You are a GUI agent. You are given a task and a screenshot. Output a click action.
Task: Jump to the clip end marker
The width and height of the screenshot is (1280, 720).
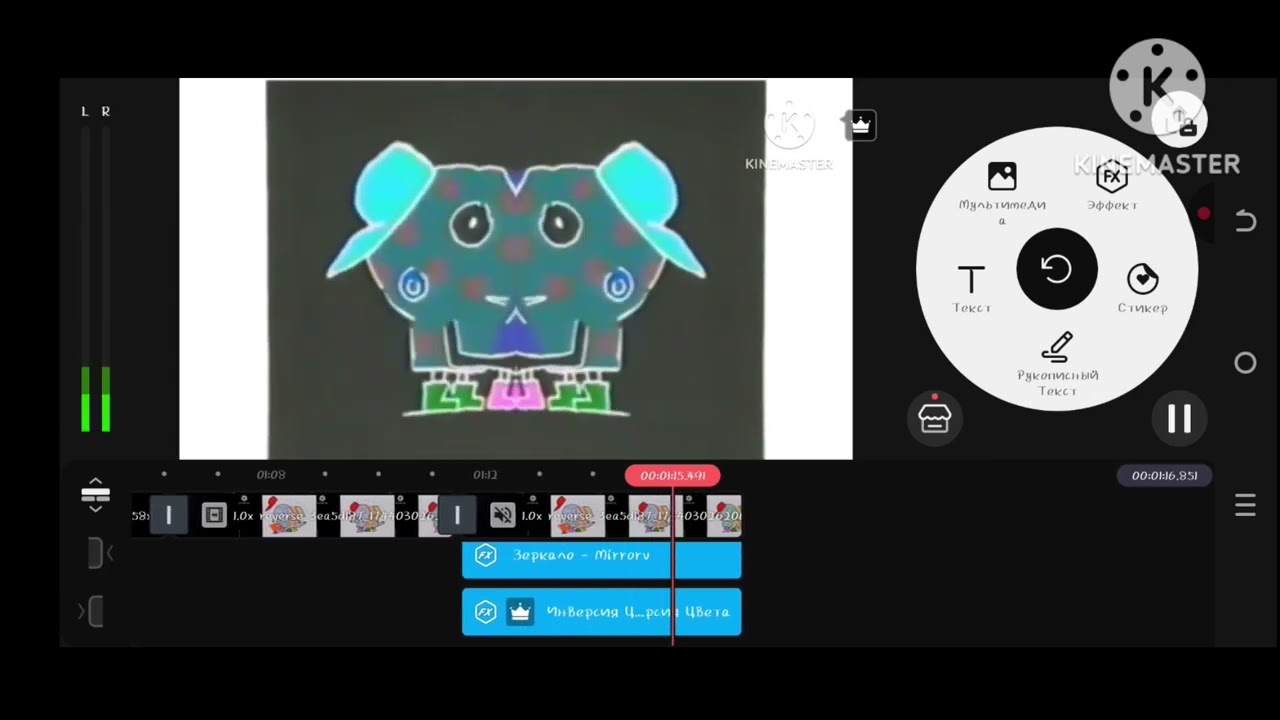pyautogui.click(x=92, y=611)
